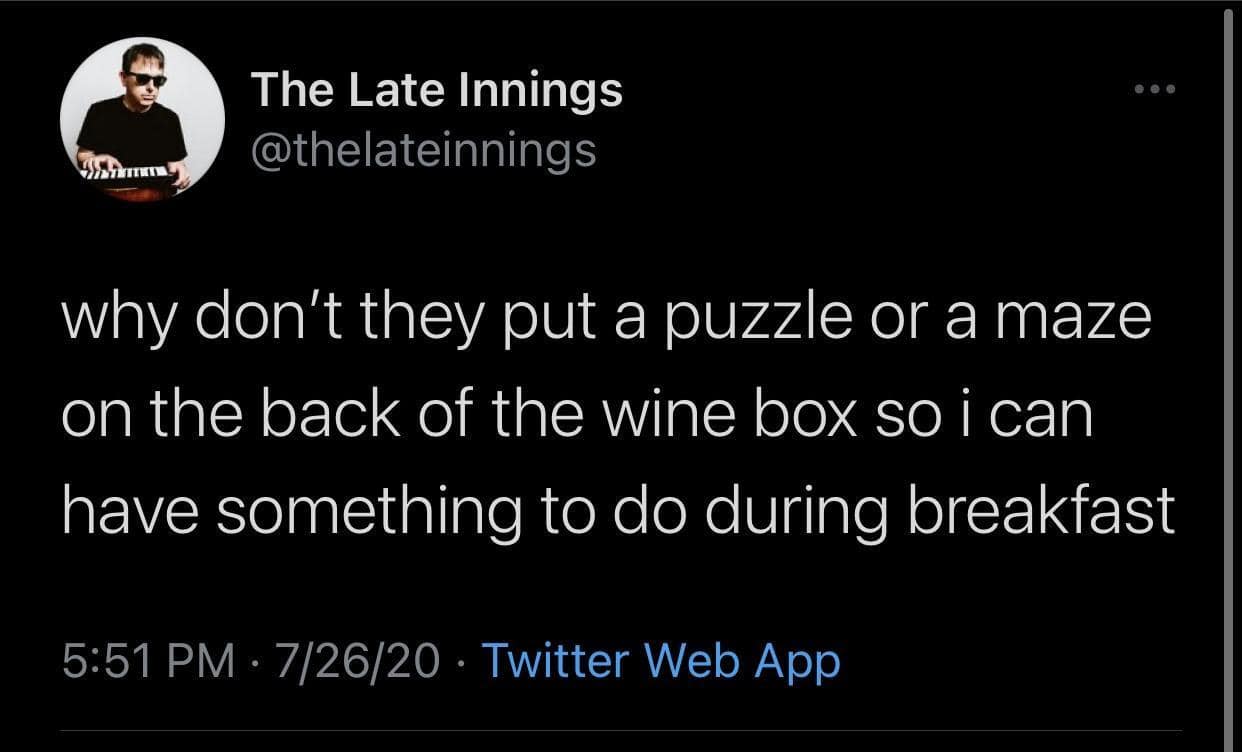Viewport: 1242px width, 752px height.
Task: Click the @thelateinnings handle
Action: click(423, 151)
